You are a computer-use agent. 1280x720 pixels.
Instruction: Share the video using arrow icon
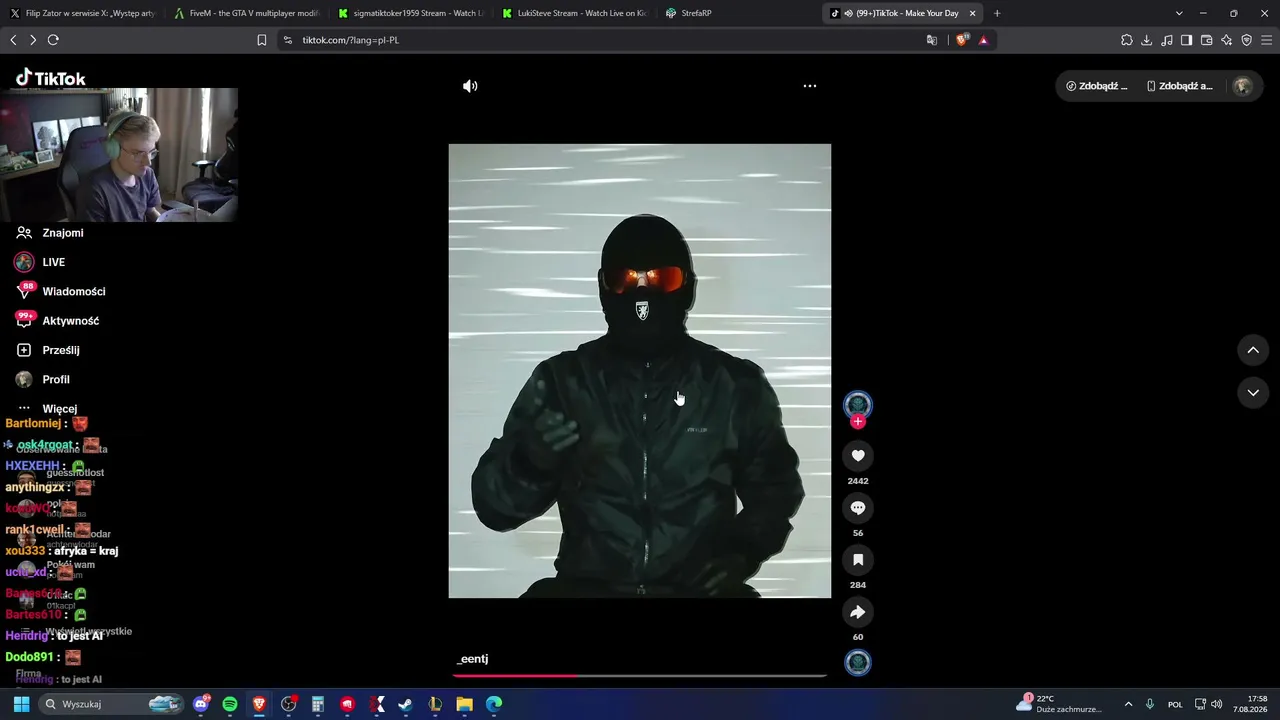[857, 612]
